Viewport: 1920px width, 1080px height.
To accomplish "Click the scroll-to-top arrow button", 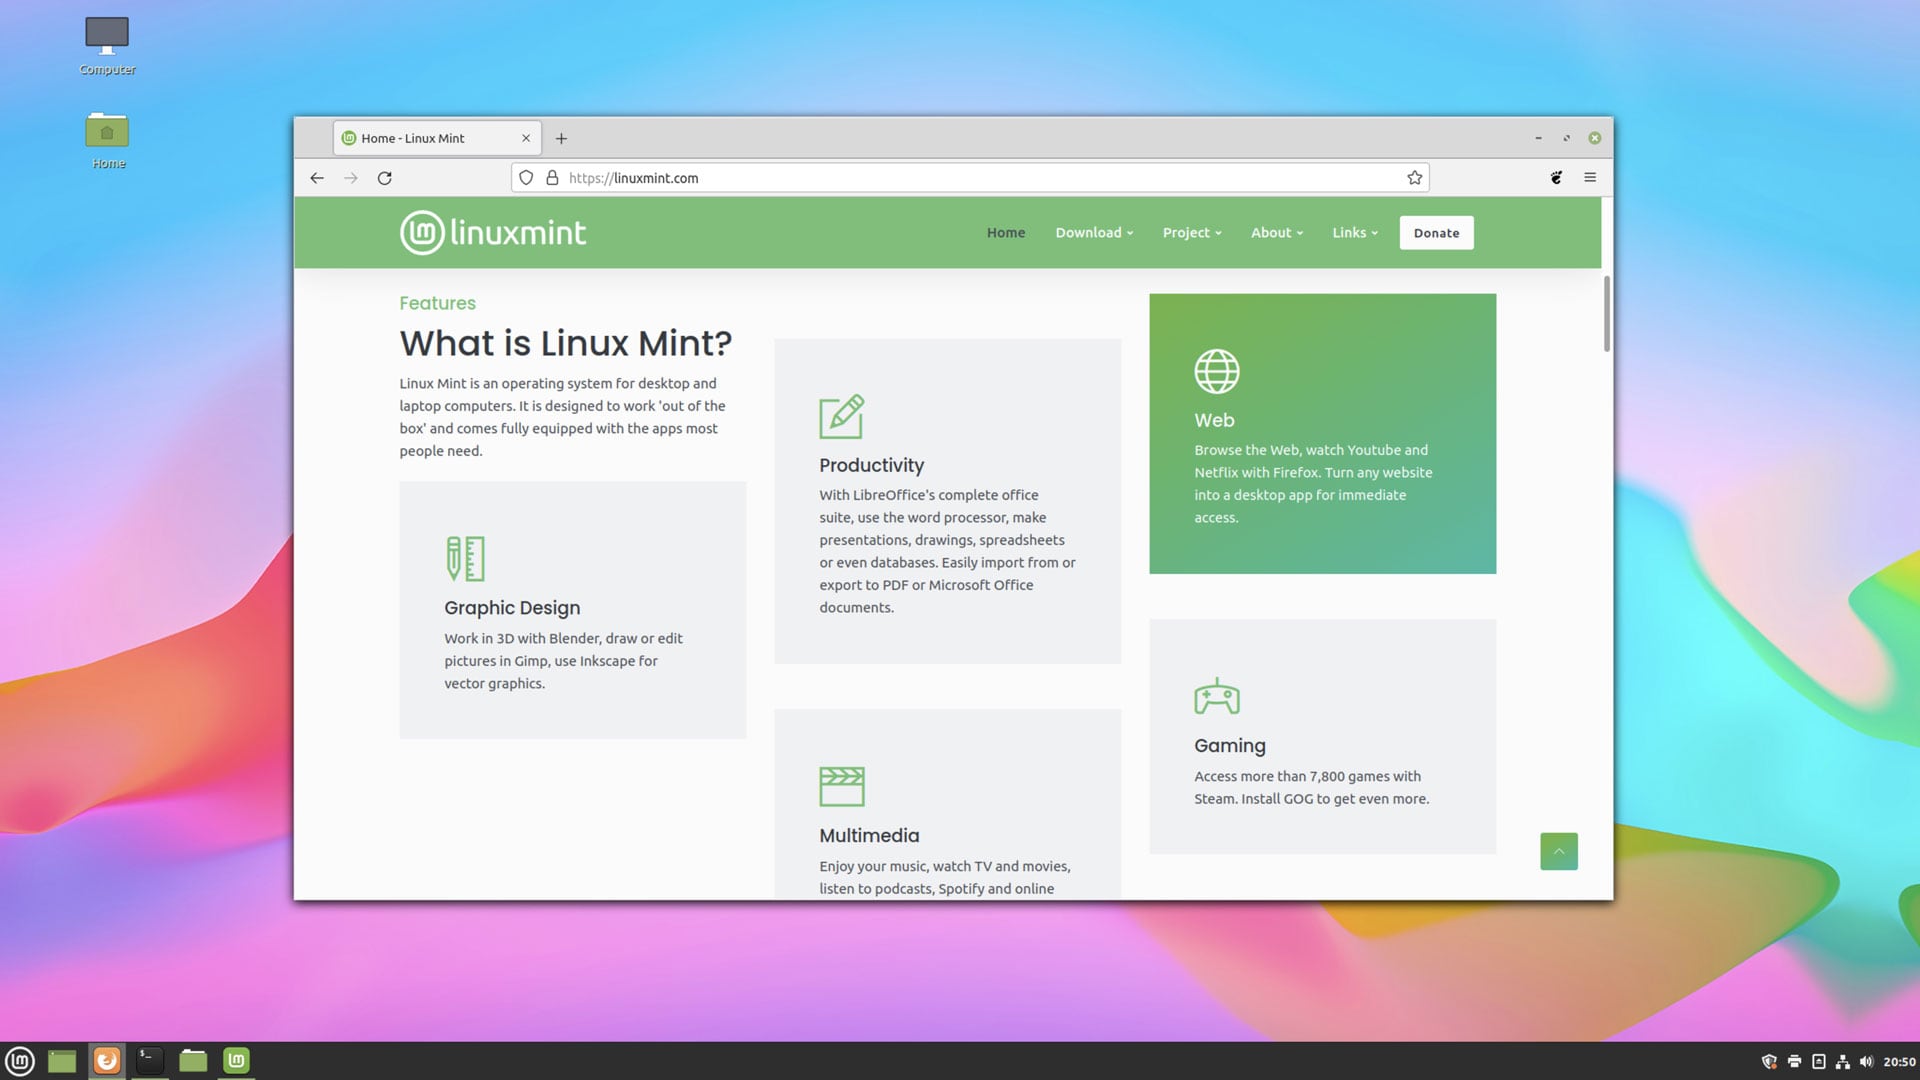I will coord(1559,851).
